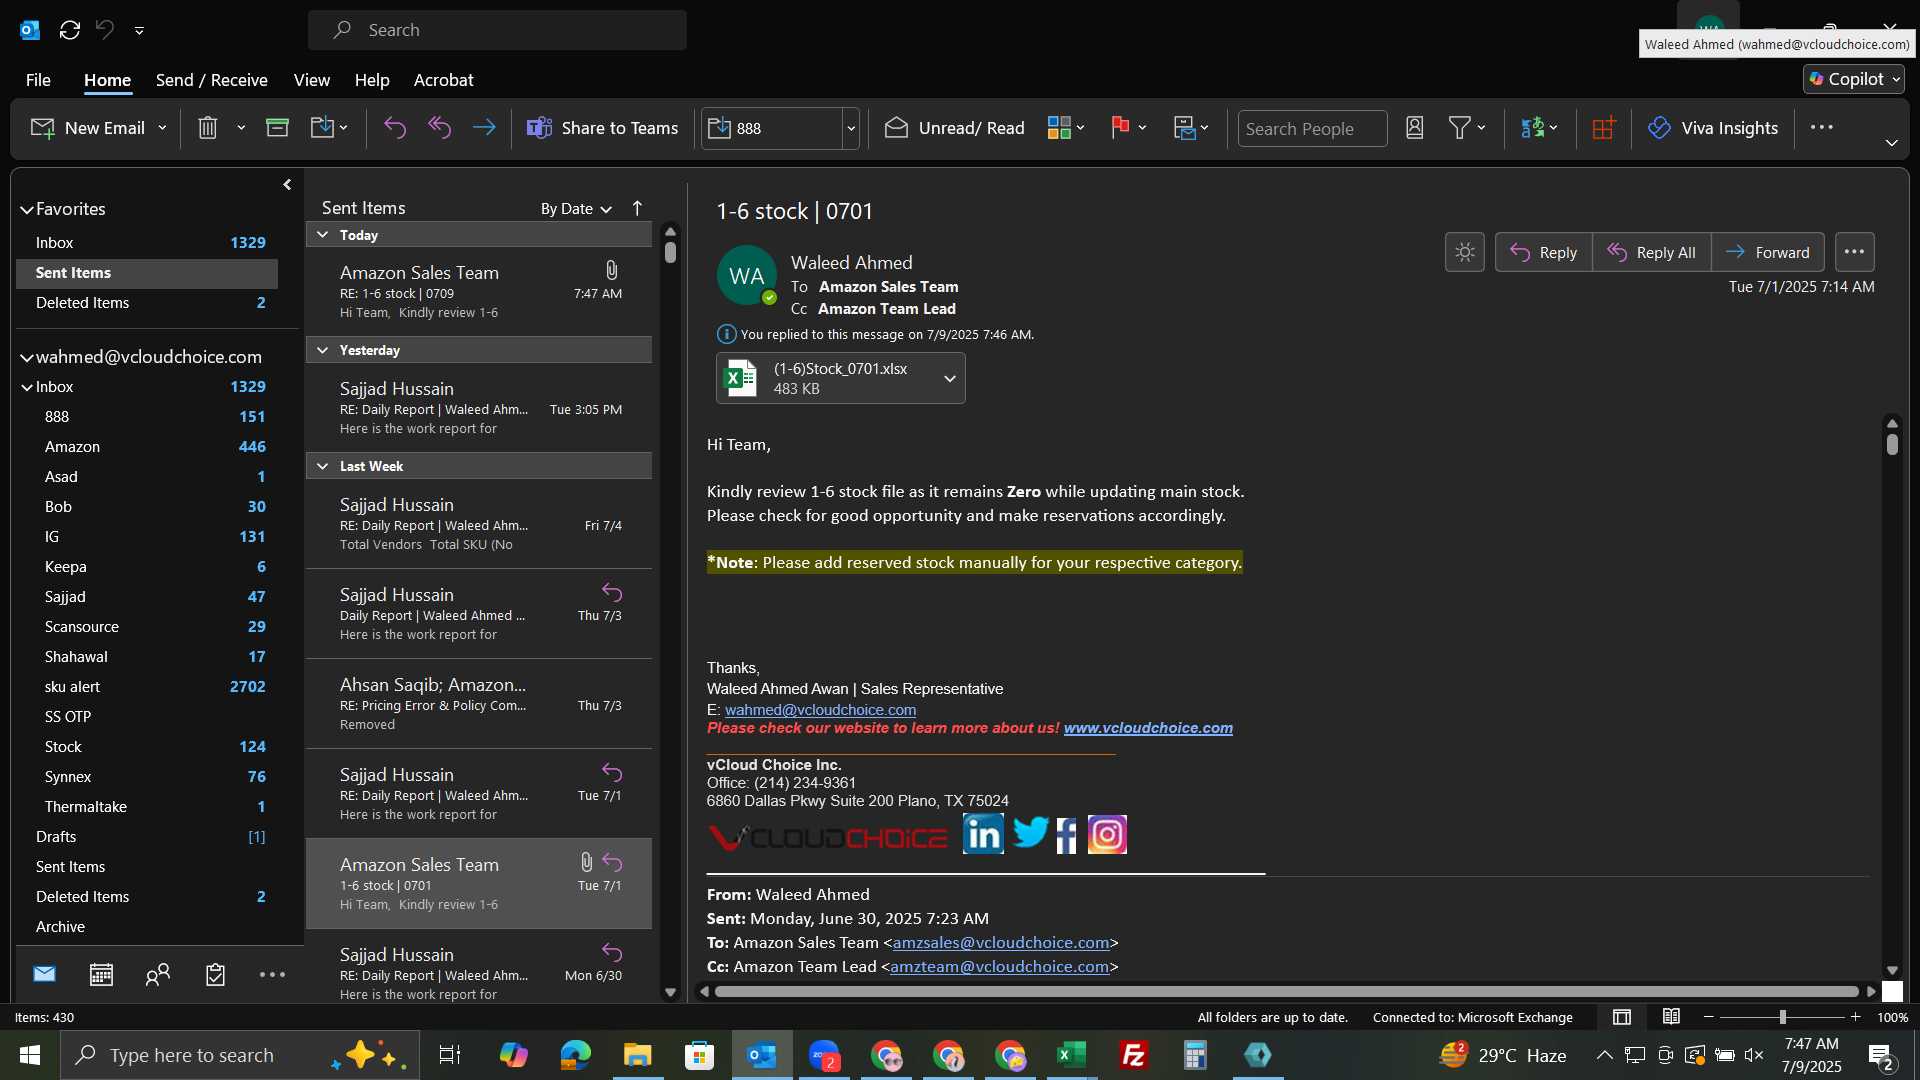
Task: Click the Move to folder icon
Action: [x=322, y=128]
